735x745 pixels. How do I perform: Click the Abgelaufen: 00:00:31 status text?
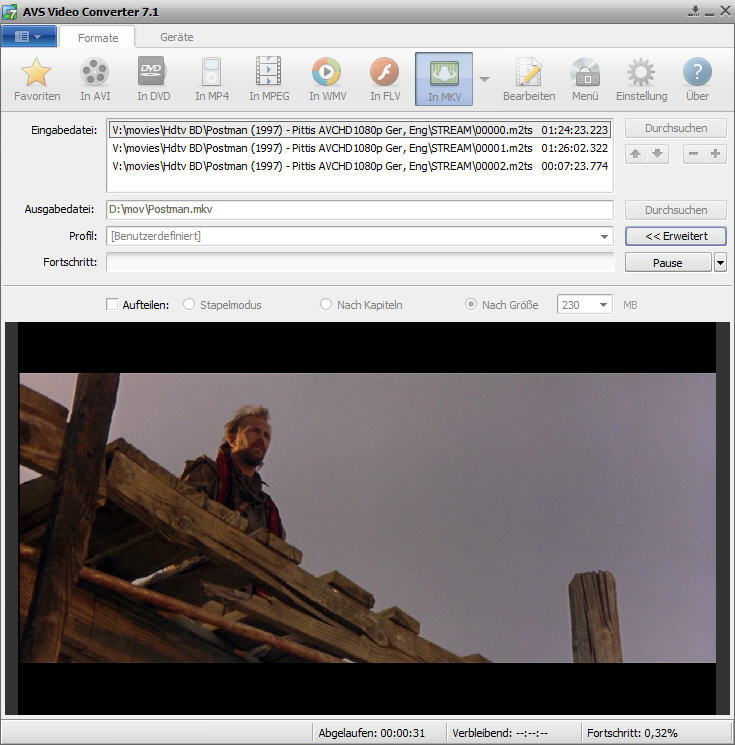372,733
